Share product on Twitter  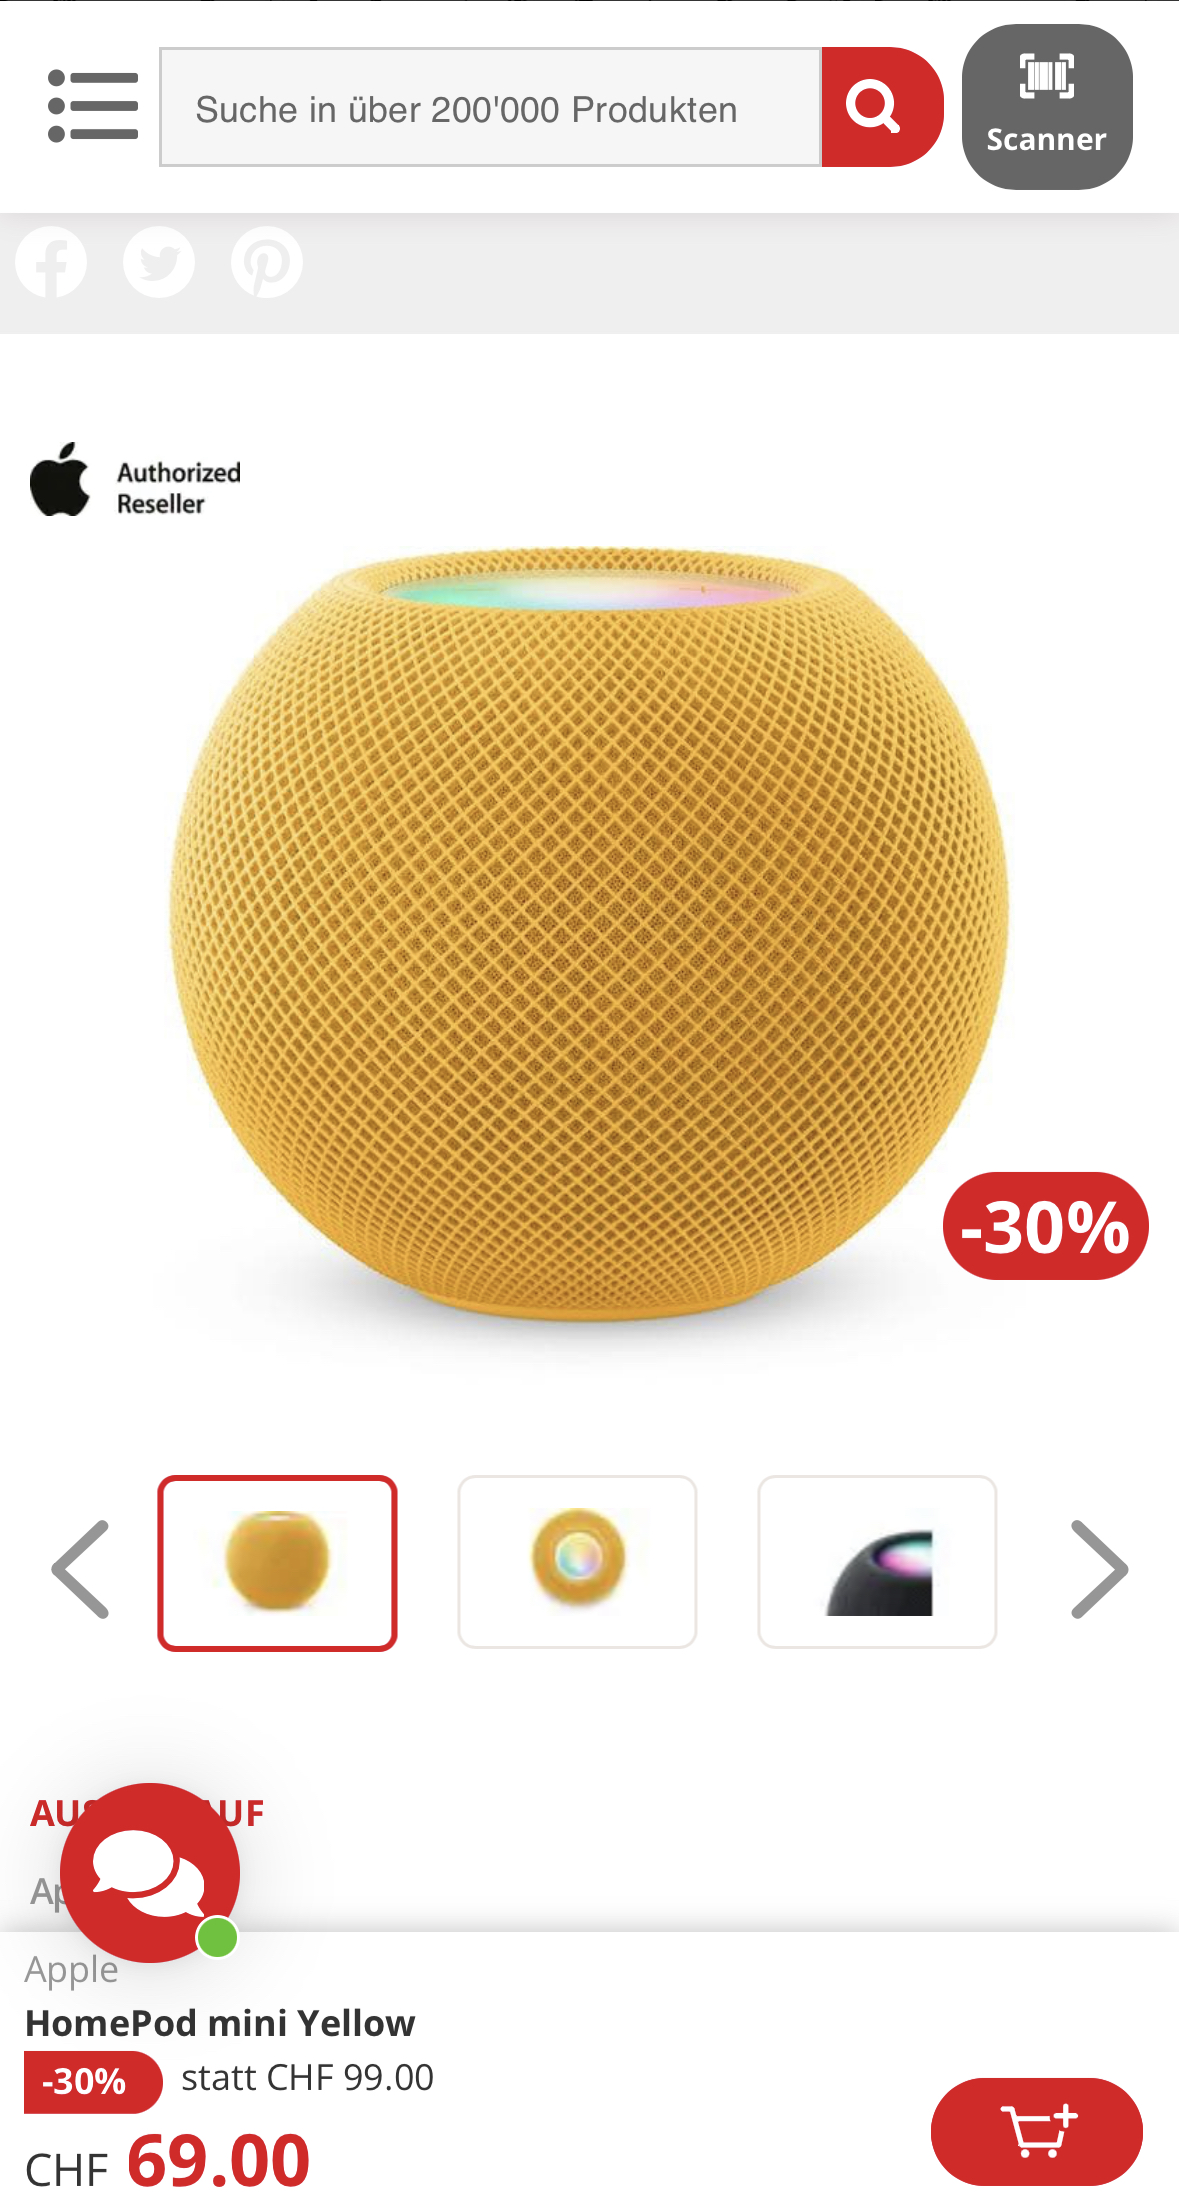pos(159,262)
